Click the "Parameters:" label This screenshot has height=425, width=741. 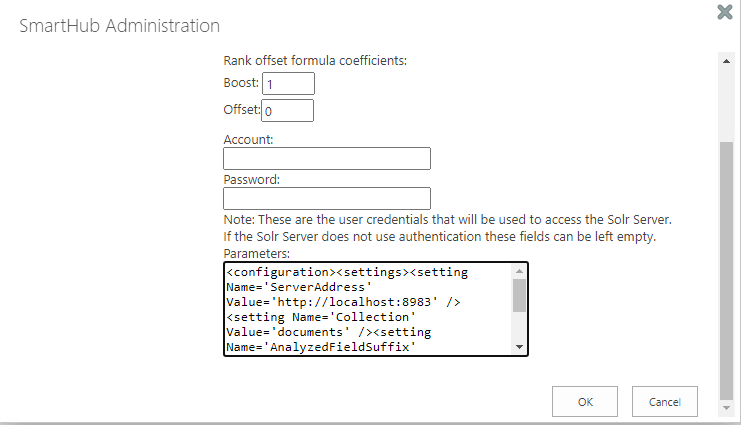coord(257,254)
